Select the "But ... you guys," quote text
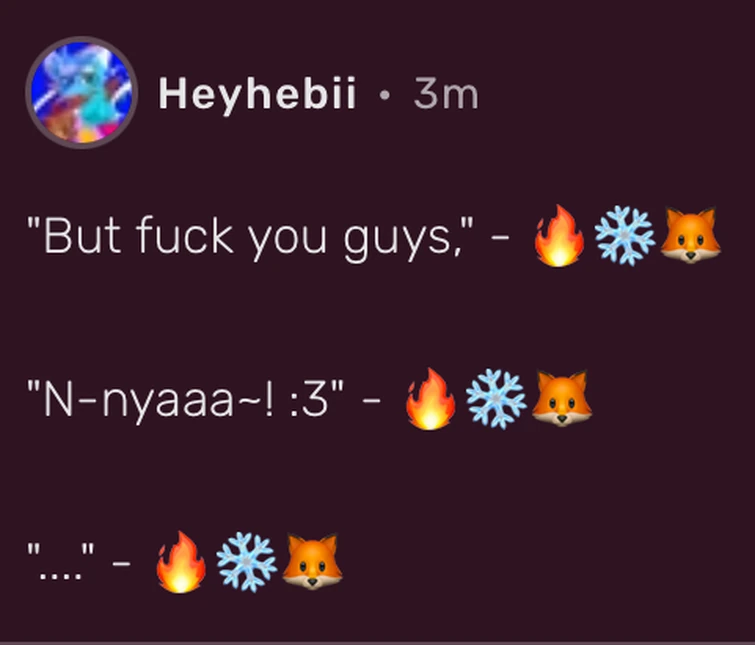Viewport: 755px width, 645px height. click(250, 236)
